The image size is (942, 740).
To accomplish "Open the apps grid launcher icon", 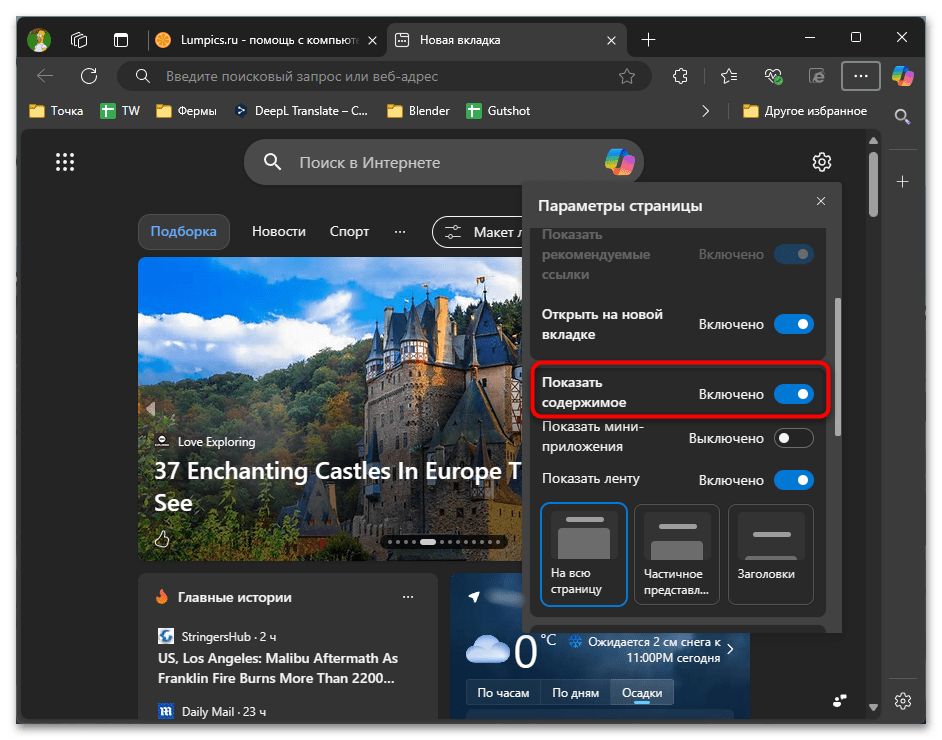I will click(65, 162).
